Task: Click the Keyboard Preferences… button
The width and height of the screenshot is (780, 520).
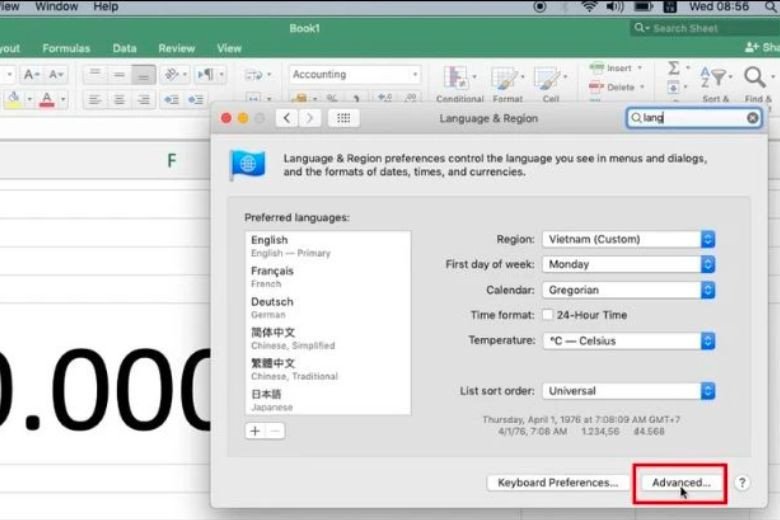Action: coord(557,483)
